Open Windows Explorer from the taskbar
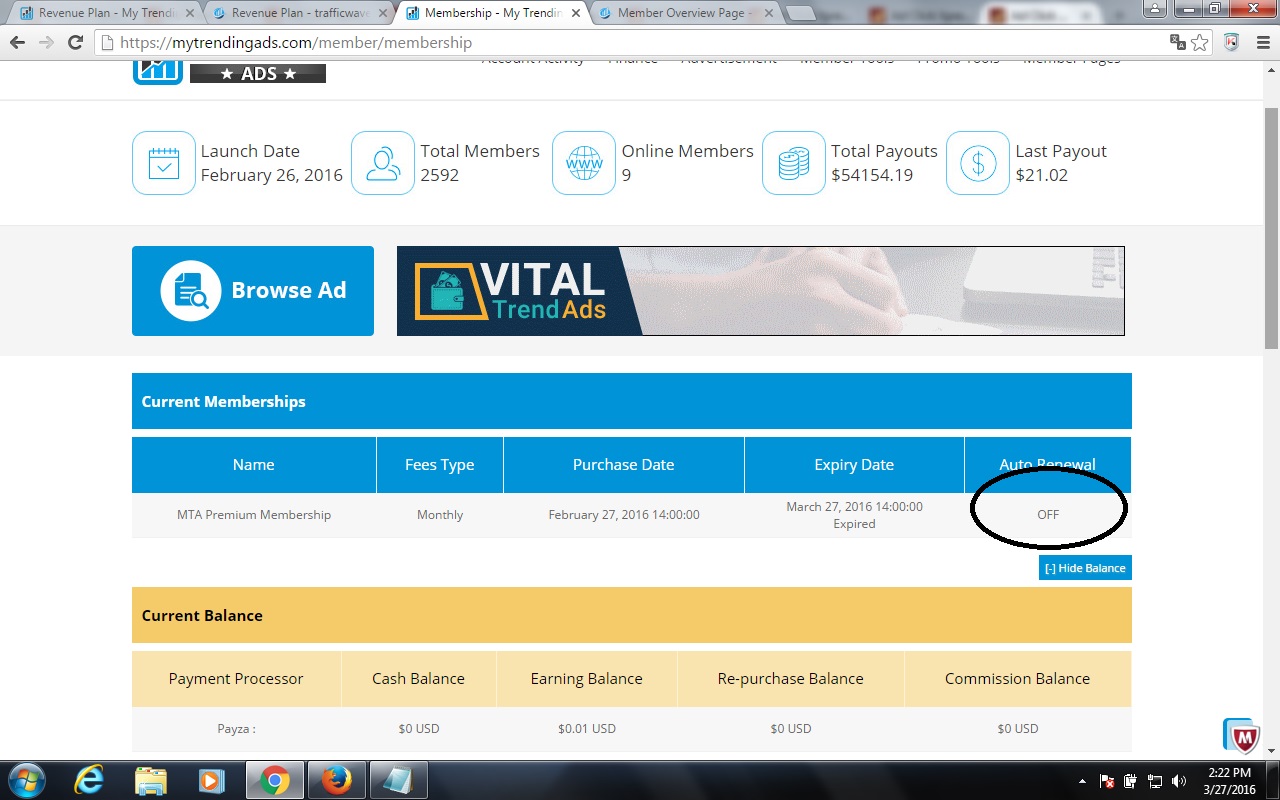The width and height of the screenshot is (1280, 800). coord(151,780)
